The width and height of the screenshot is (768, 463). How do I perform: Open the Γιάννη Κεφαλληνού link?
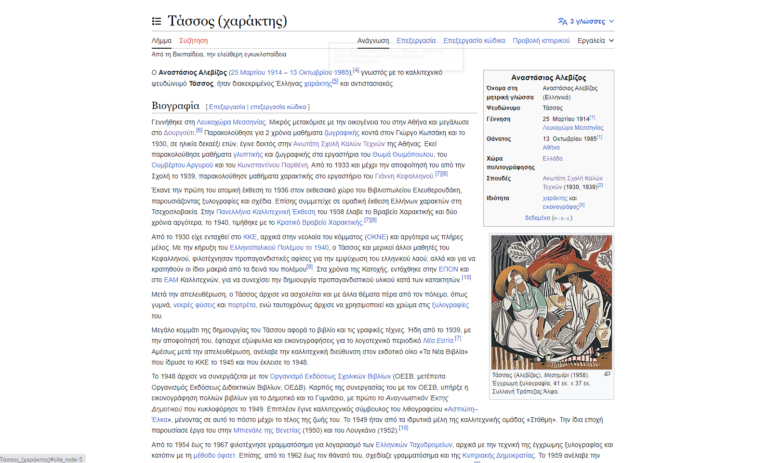coord(404,176)
